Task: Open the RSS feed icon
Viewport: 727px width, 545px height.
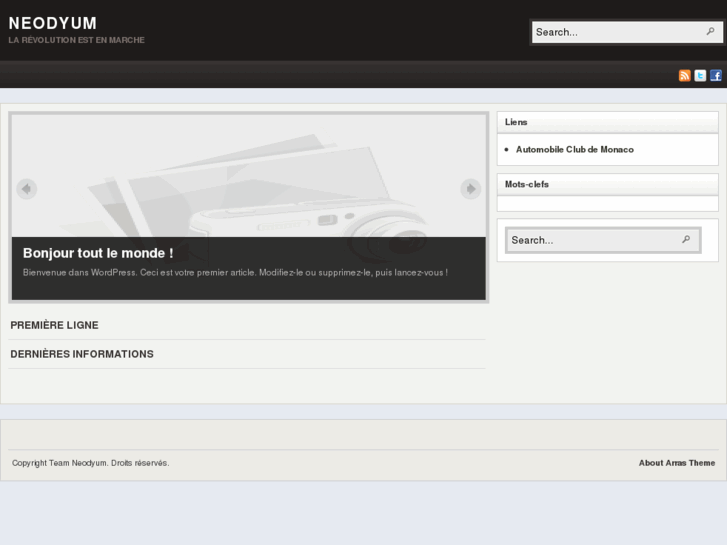Action: [x=684, y=75]
